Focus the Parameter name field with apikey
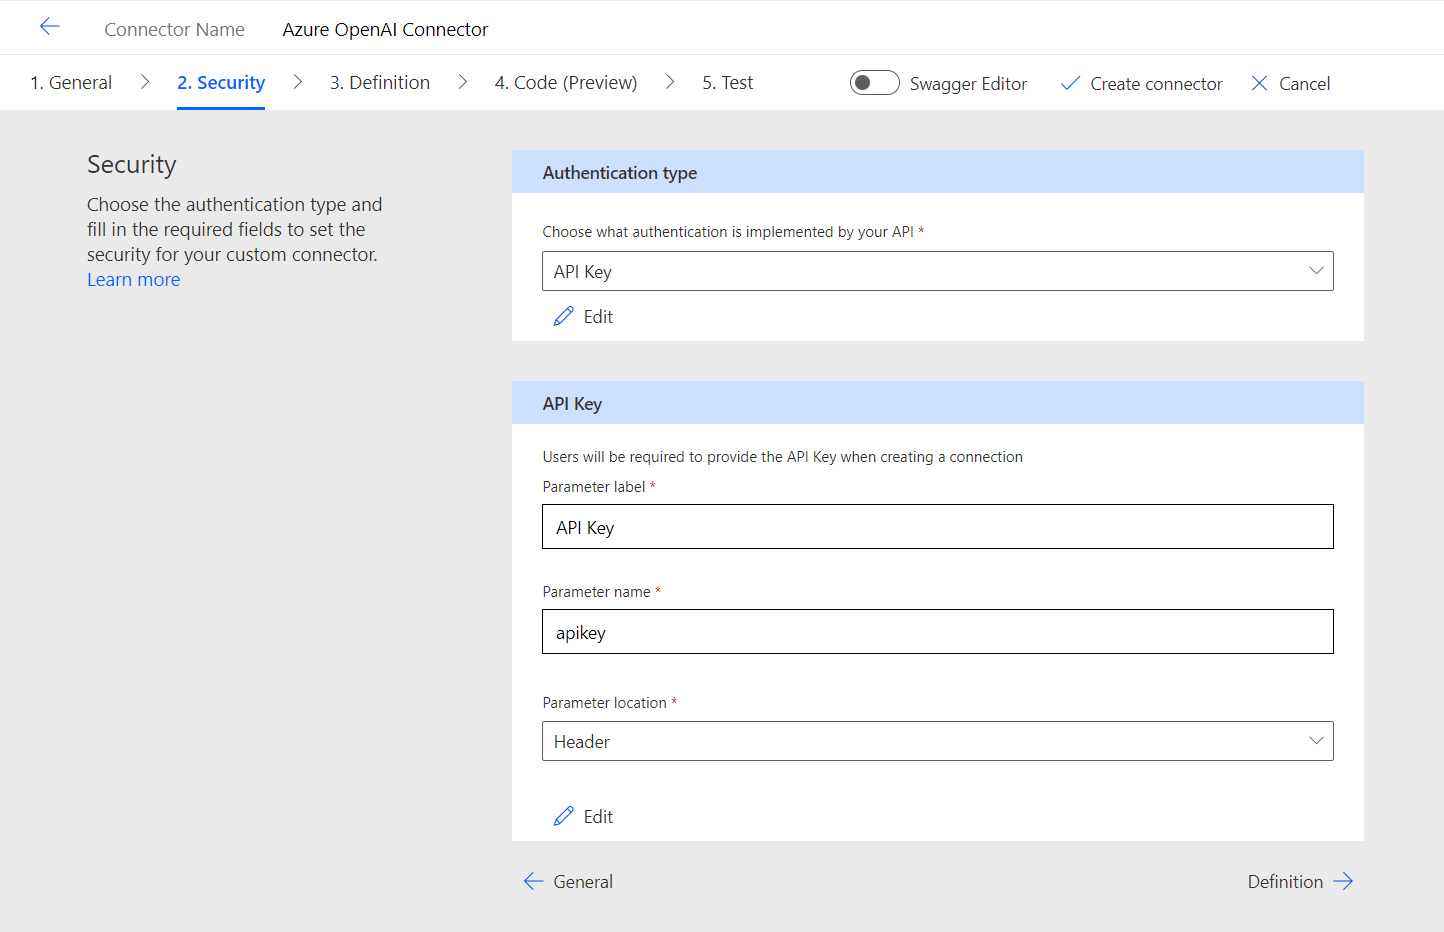Screen dimensions: 1444x932 point(937,632)
